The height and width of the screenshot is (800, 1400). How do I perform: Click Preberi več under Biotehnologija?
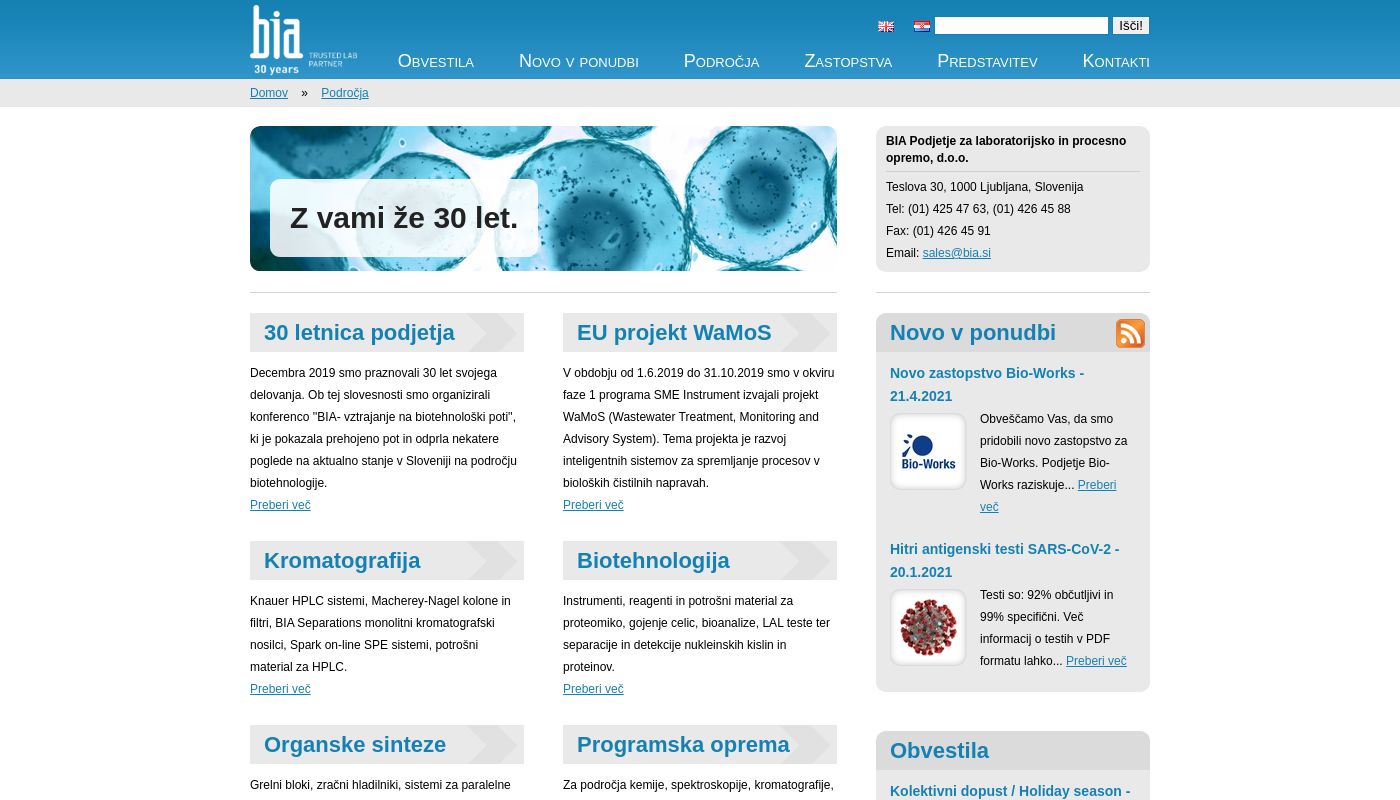tap(593, 689)
